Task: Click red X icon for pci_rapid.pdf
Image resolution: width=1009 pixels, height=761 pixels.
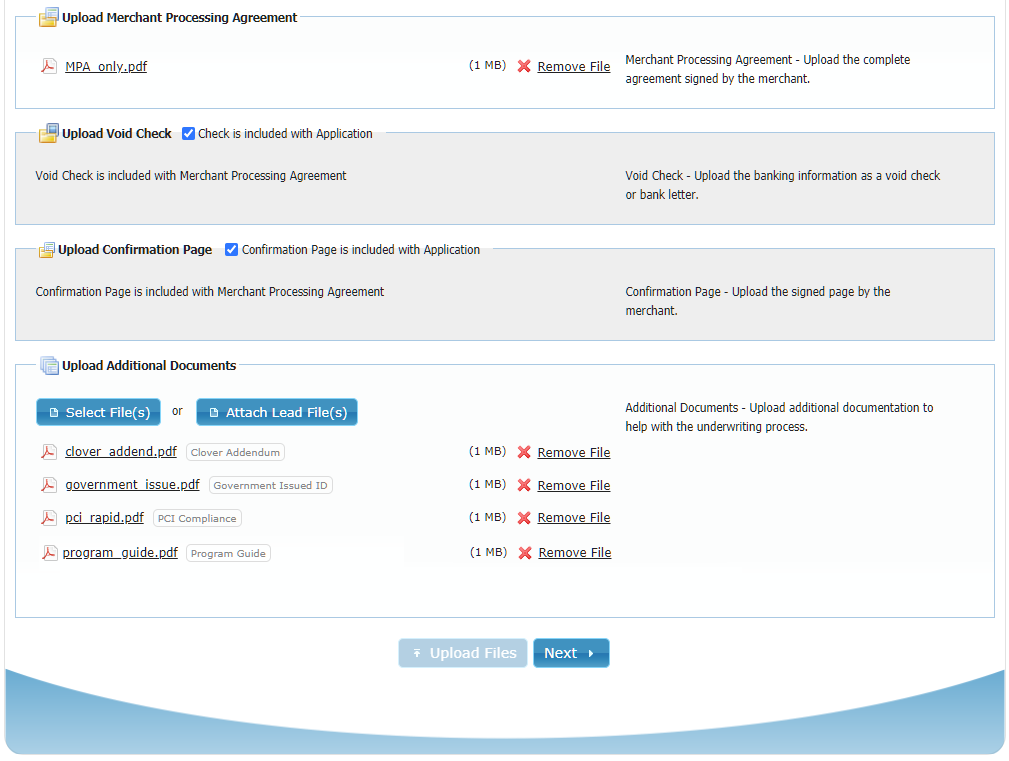Action: tap(524, 518)
